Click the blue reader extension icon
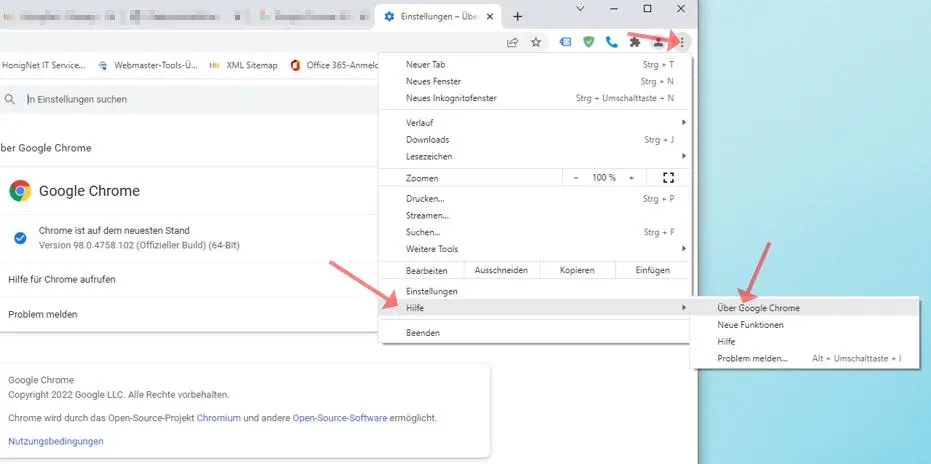931x464 pixels. tap(565, 42)
